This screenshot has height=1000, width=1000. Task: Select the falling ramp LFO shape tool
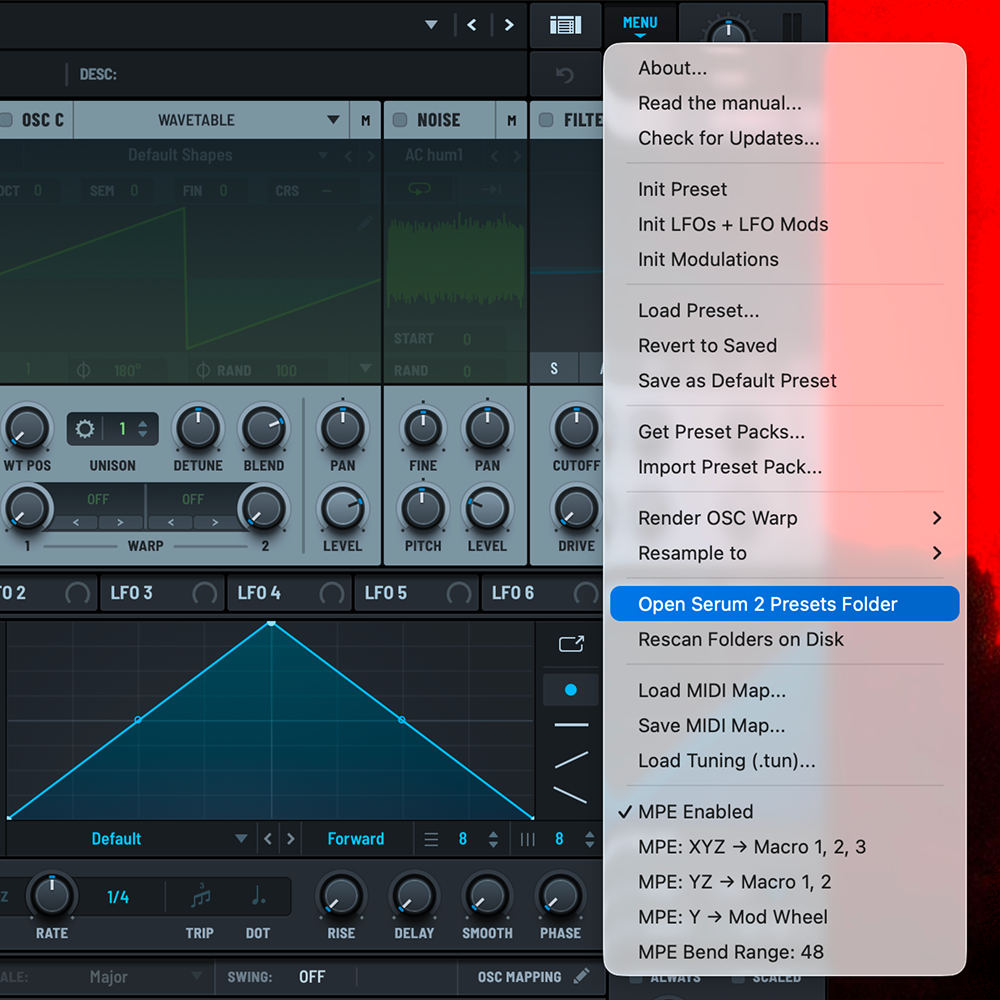[x=570, y=795]
